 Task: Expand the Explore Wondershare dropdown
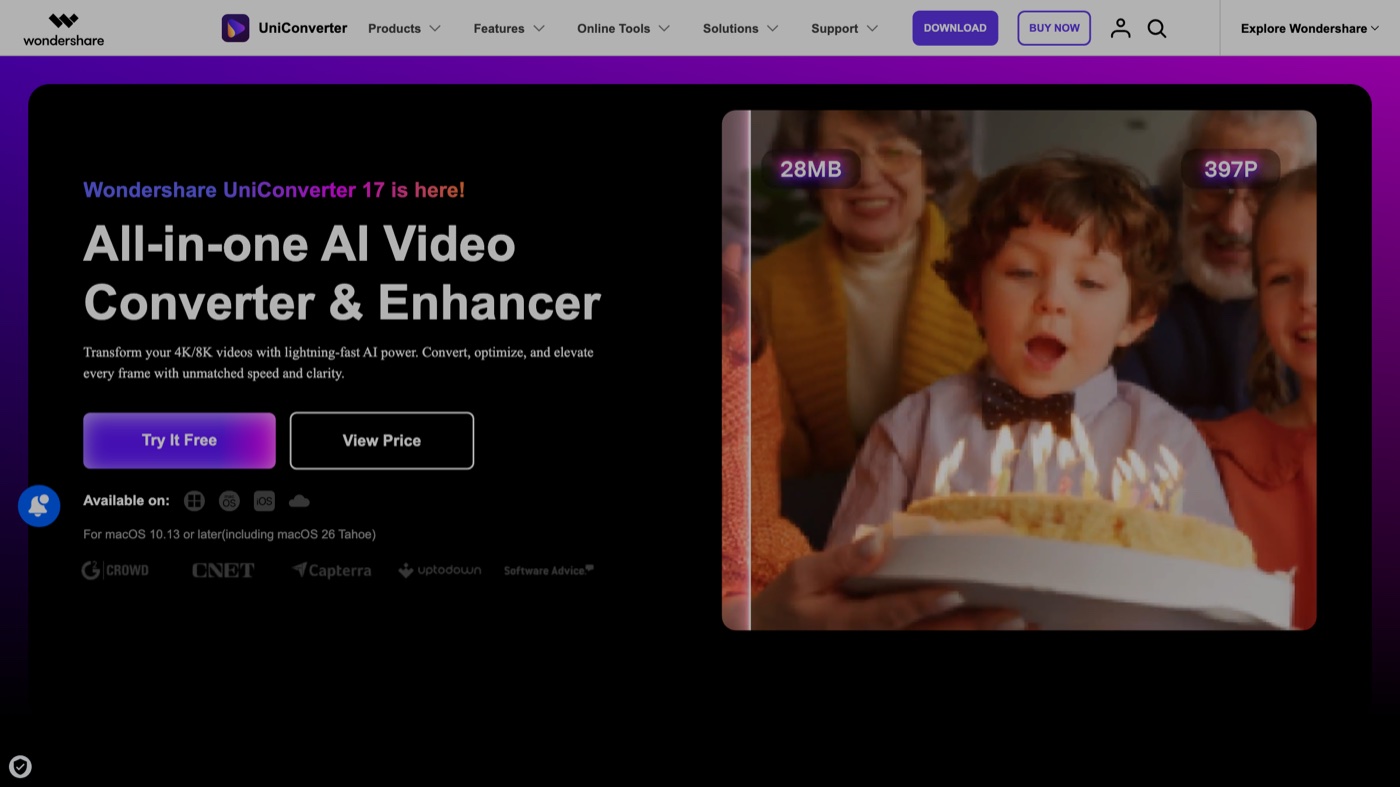click(1309, 28)
